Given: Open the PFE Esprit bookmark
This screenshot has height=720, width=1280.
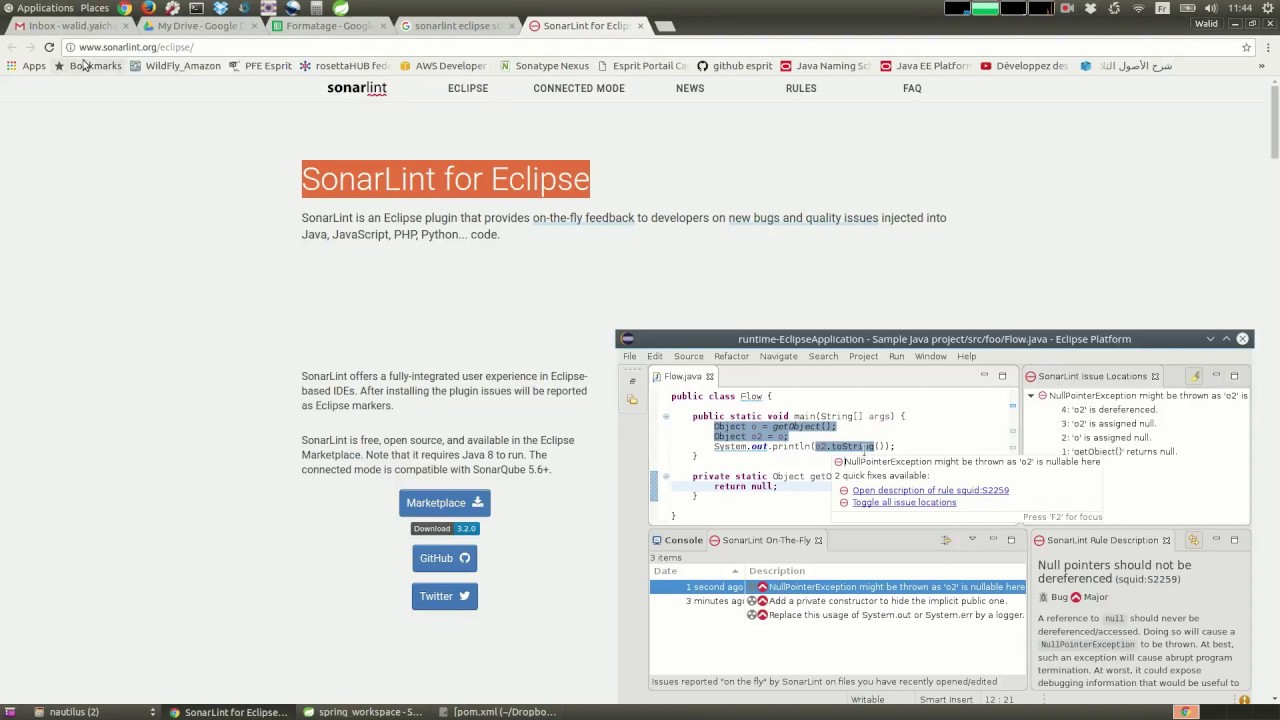Looking at the screenshot, I should (x=260, y=66).
